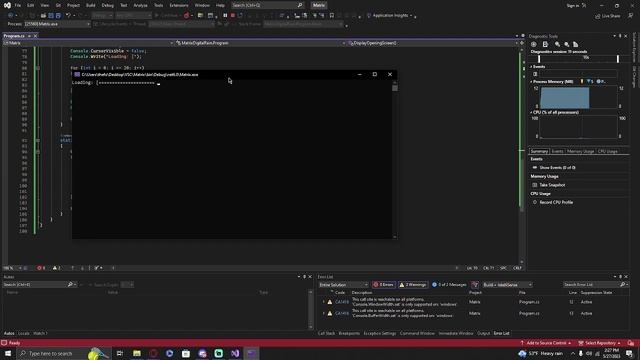640x360 pixels.
Task: Collapse the CPU (% of all processors) section
Action: [531, 112]
